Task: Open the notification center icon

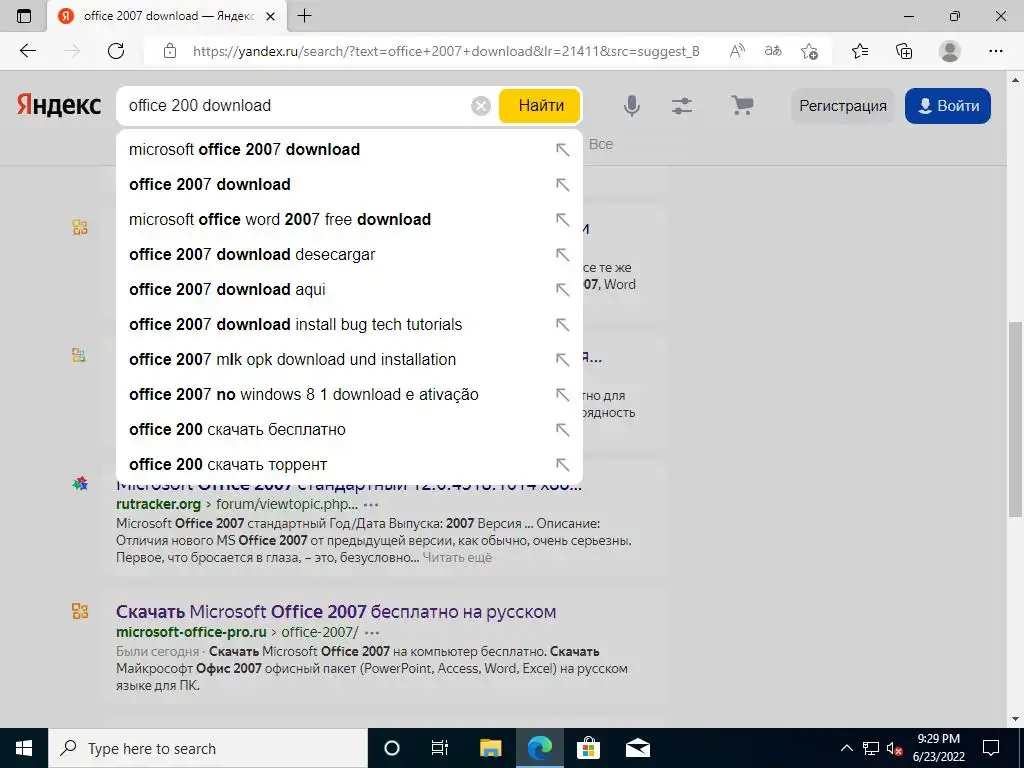Action: [991, 748]
